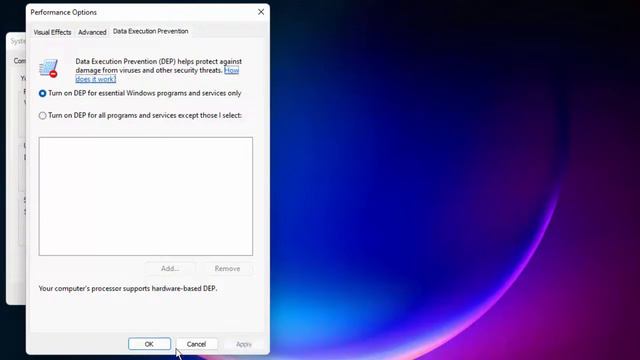This screenshot has height=360, width=640.
Task: Click inside the DEP exceptions list box
Action: point(146,196)
